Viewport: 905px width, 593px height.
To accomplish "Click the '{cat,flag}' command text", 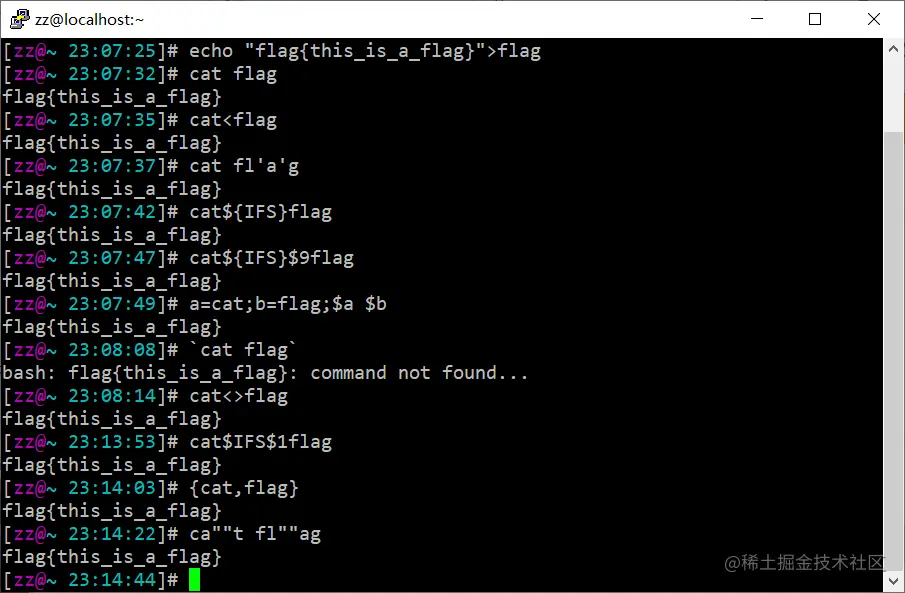I will coord(244,488).
